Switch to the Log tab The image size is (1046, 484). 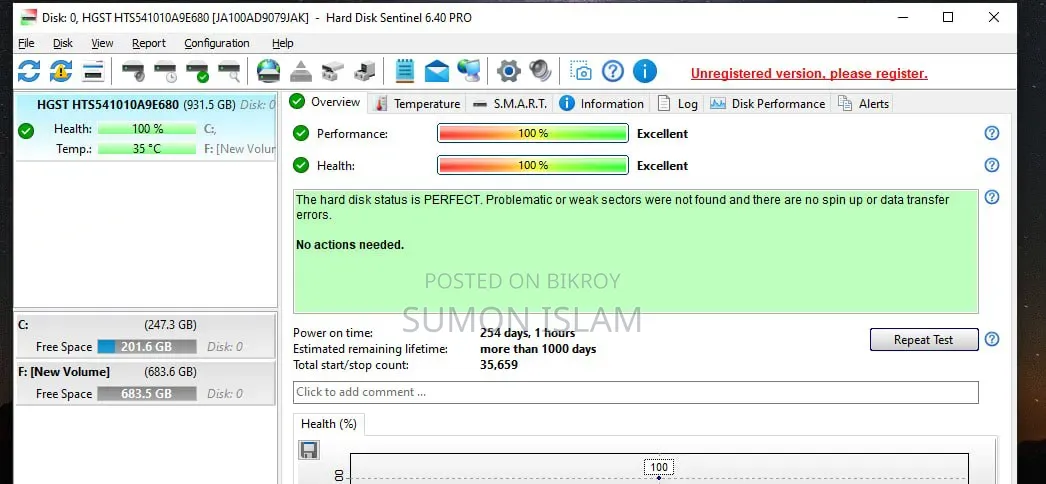tap(678, 104)
